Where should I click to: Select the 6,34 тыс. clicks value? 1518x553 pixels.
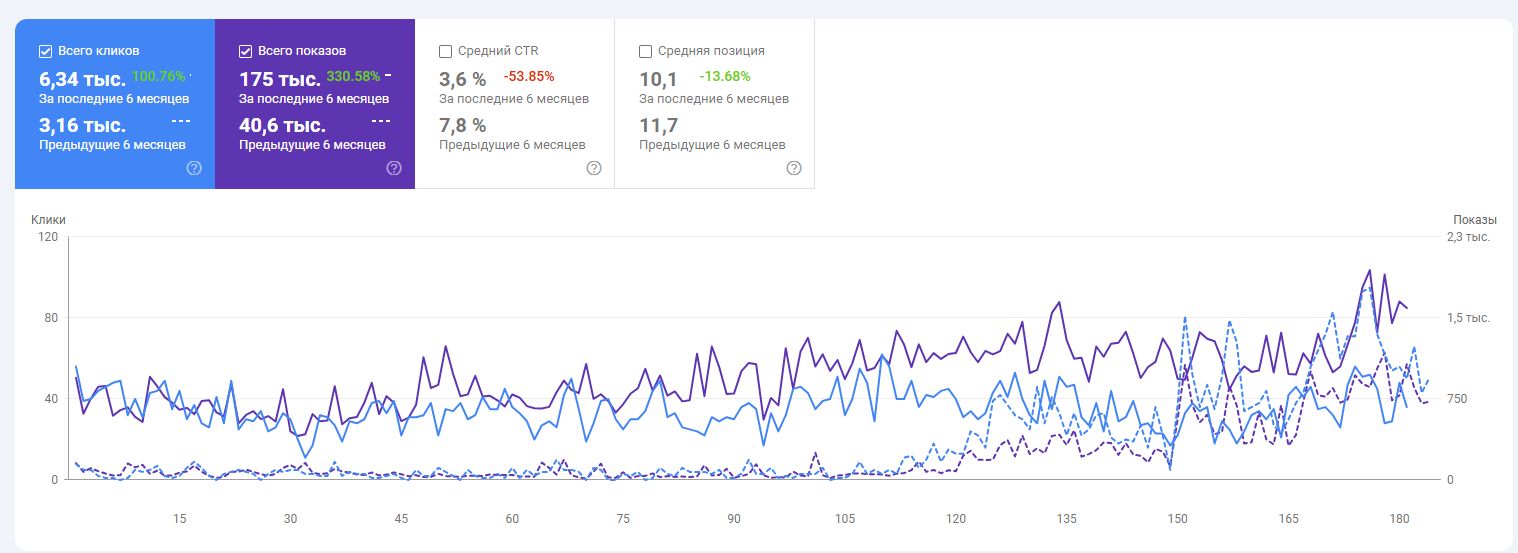point(82,79)
